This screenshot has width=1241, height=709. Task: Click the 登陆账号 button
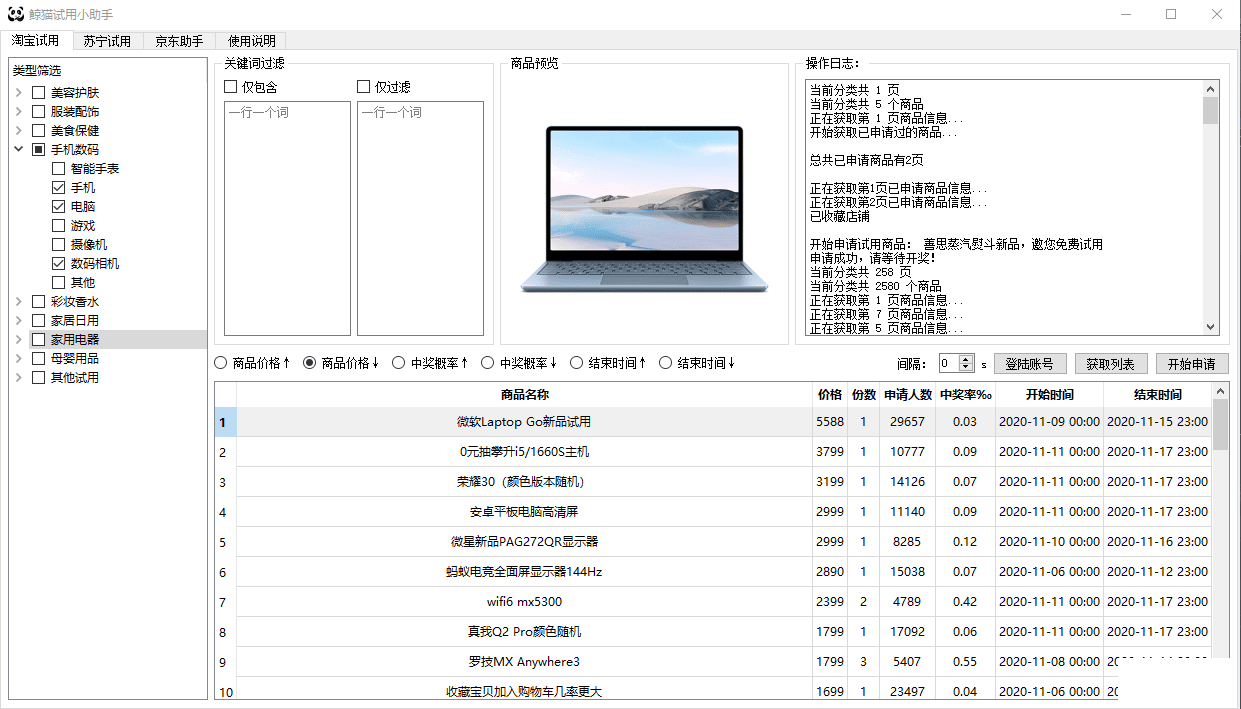(x=1030, y=364)
